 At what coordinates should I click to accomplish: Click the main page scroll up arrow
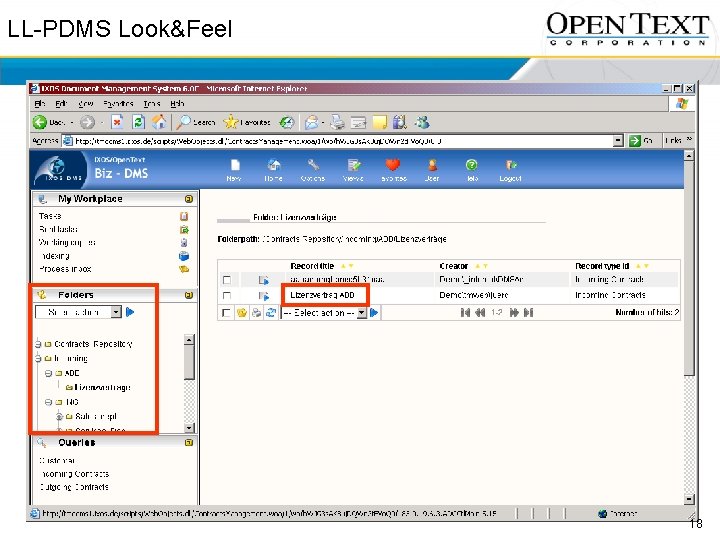pyautogui.click(x=689, y=156)
